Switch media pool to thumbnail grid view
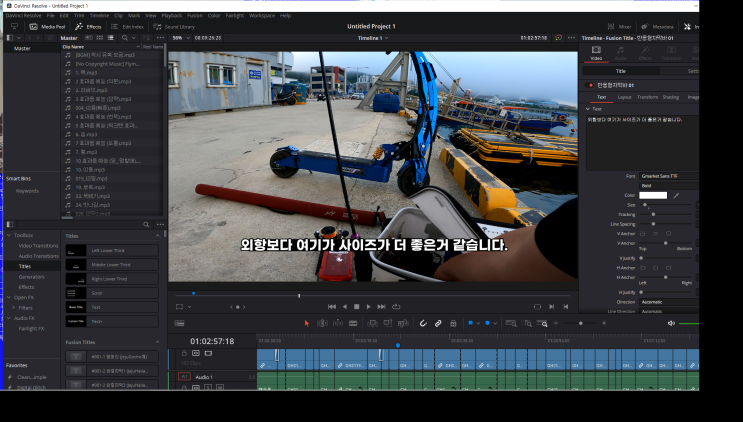Viewport: 743px width, 422px height. click(100, 38)
